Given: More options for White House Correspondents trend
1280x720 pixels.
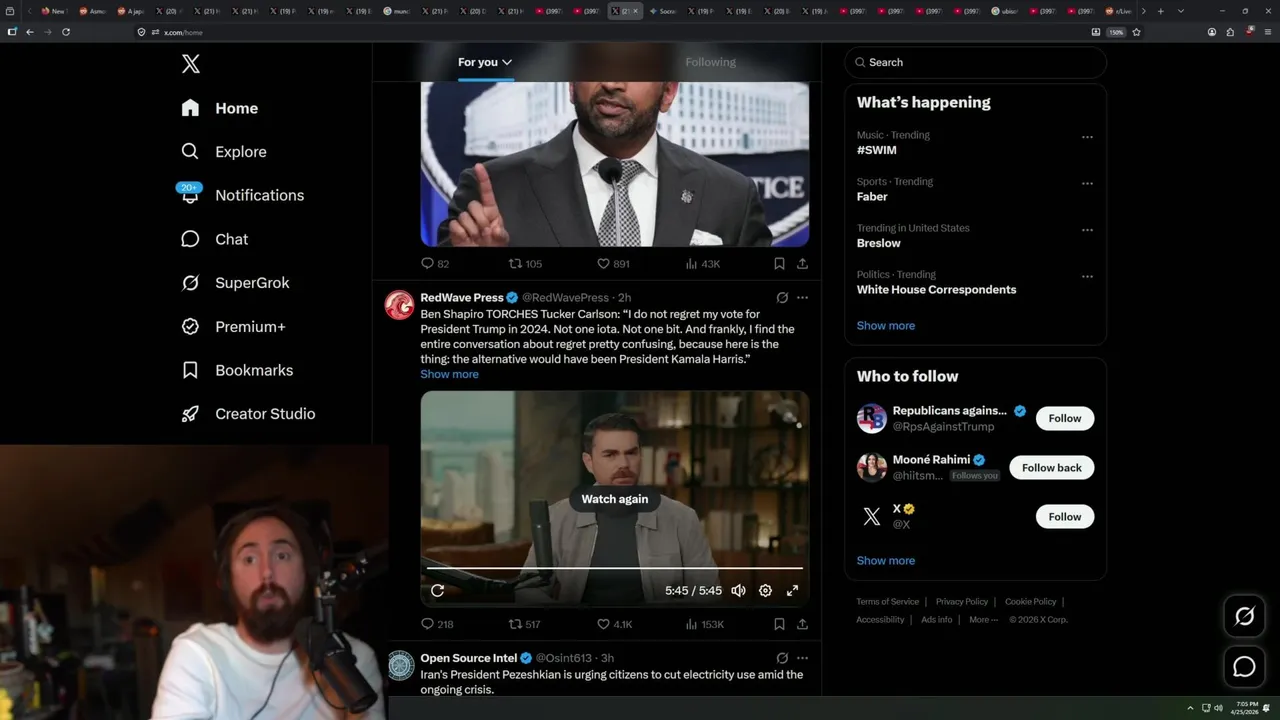Looking at the screenshot, I should coord(1087,277).
